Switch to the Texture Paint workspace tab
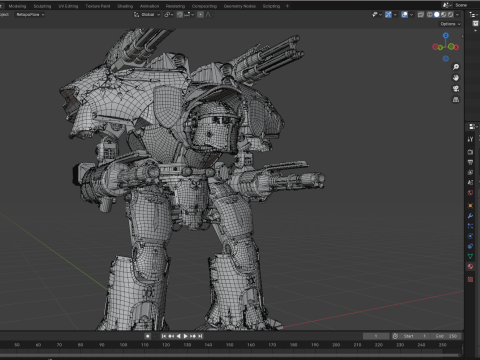Screen dimensions: 480x360 pos(98,6)
